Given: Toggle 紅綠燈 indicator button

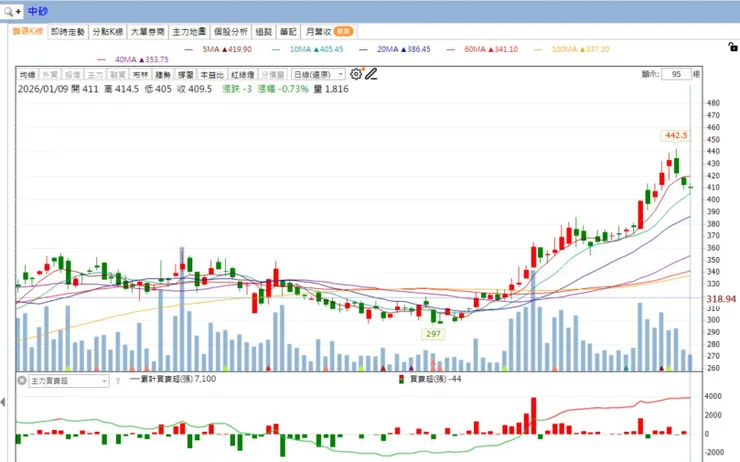Looking at the screenshot, I should coord(243,75).
